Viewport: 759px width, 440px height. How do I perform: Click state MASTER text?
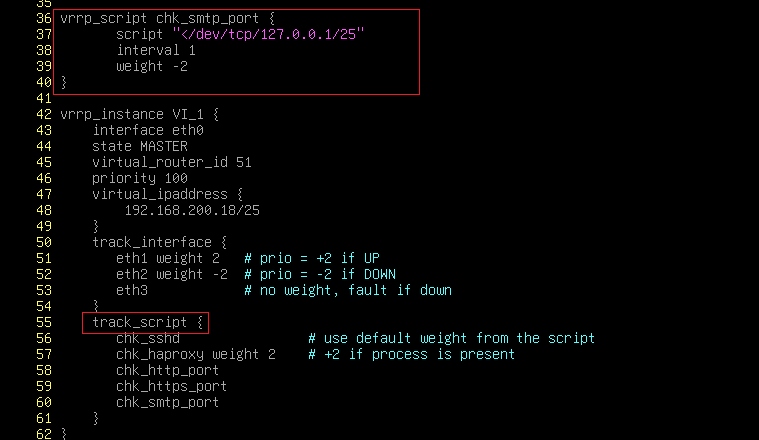pos(140,146)
